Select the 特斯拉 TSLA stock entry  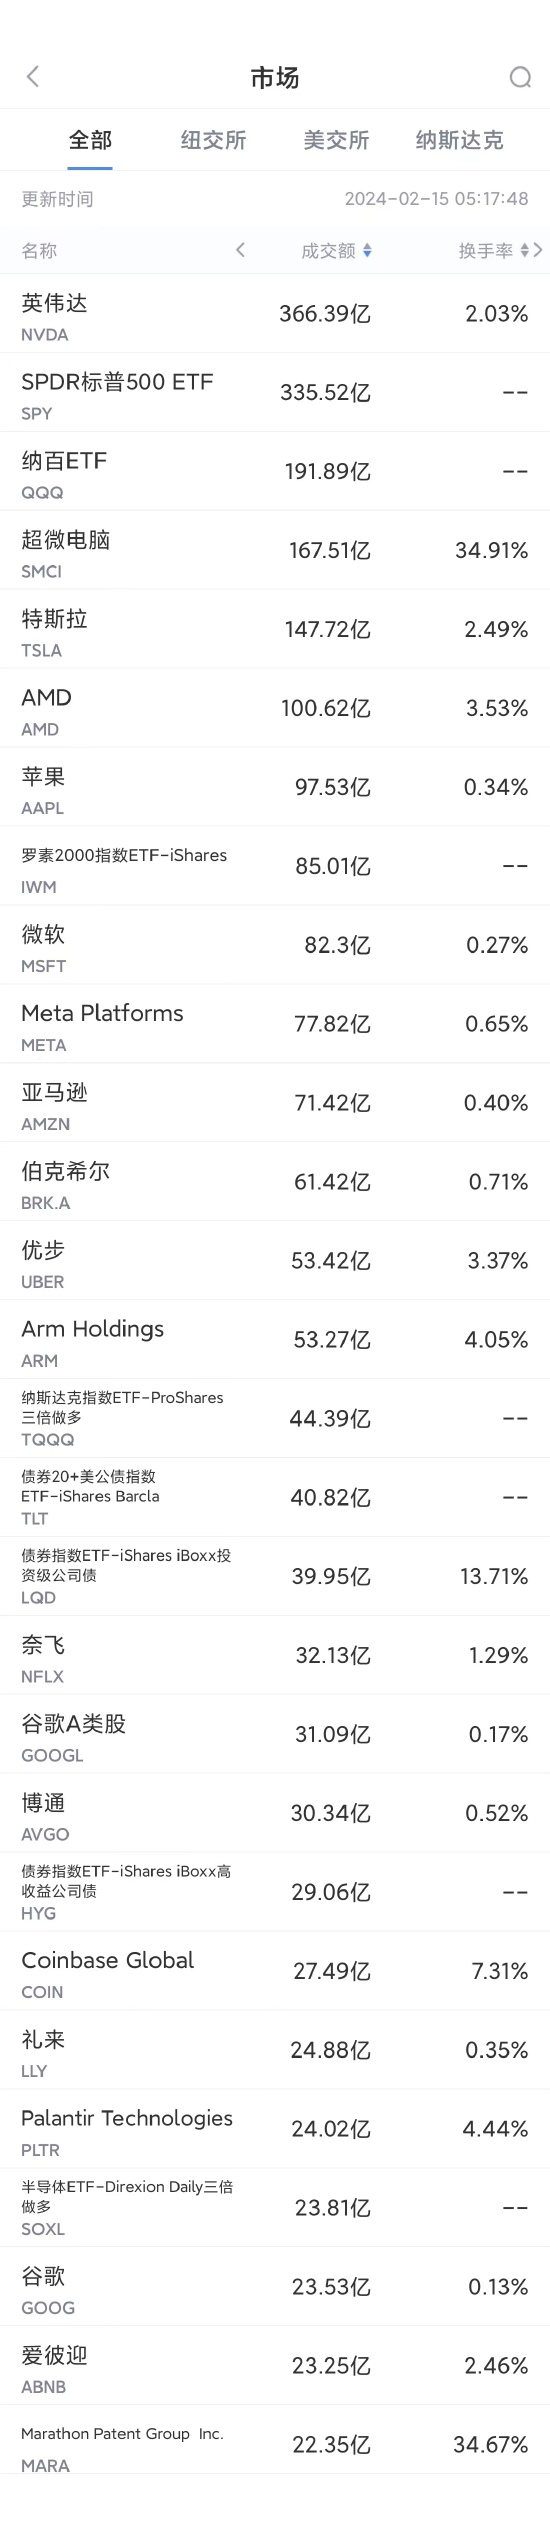275,630
